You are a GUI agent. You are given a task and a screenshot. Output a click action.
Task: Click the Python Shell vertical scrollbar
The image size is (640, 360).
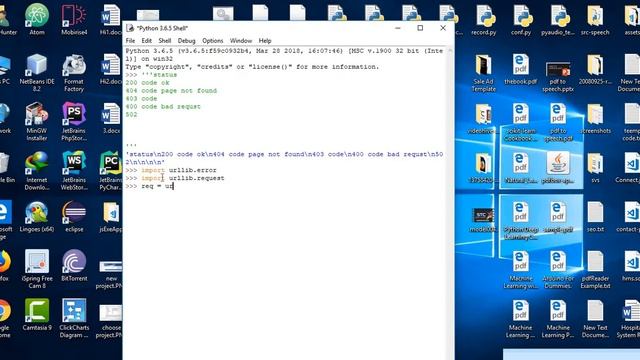click(450, 203)
